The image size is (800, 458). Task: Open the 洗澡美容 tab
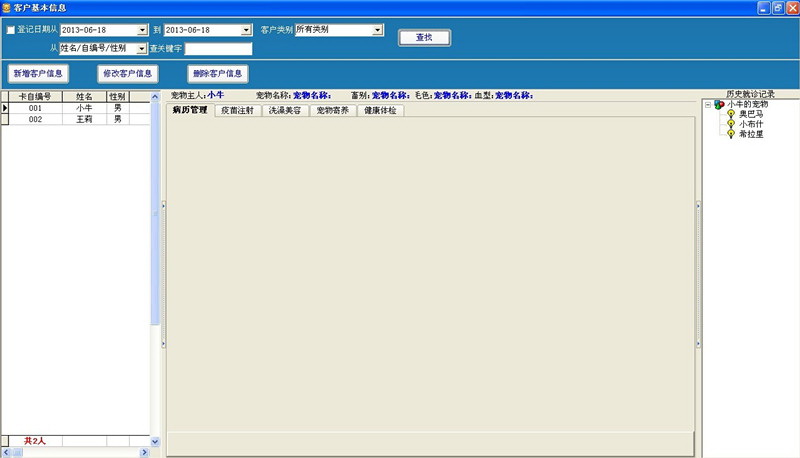point(286,110)
